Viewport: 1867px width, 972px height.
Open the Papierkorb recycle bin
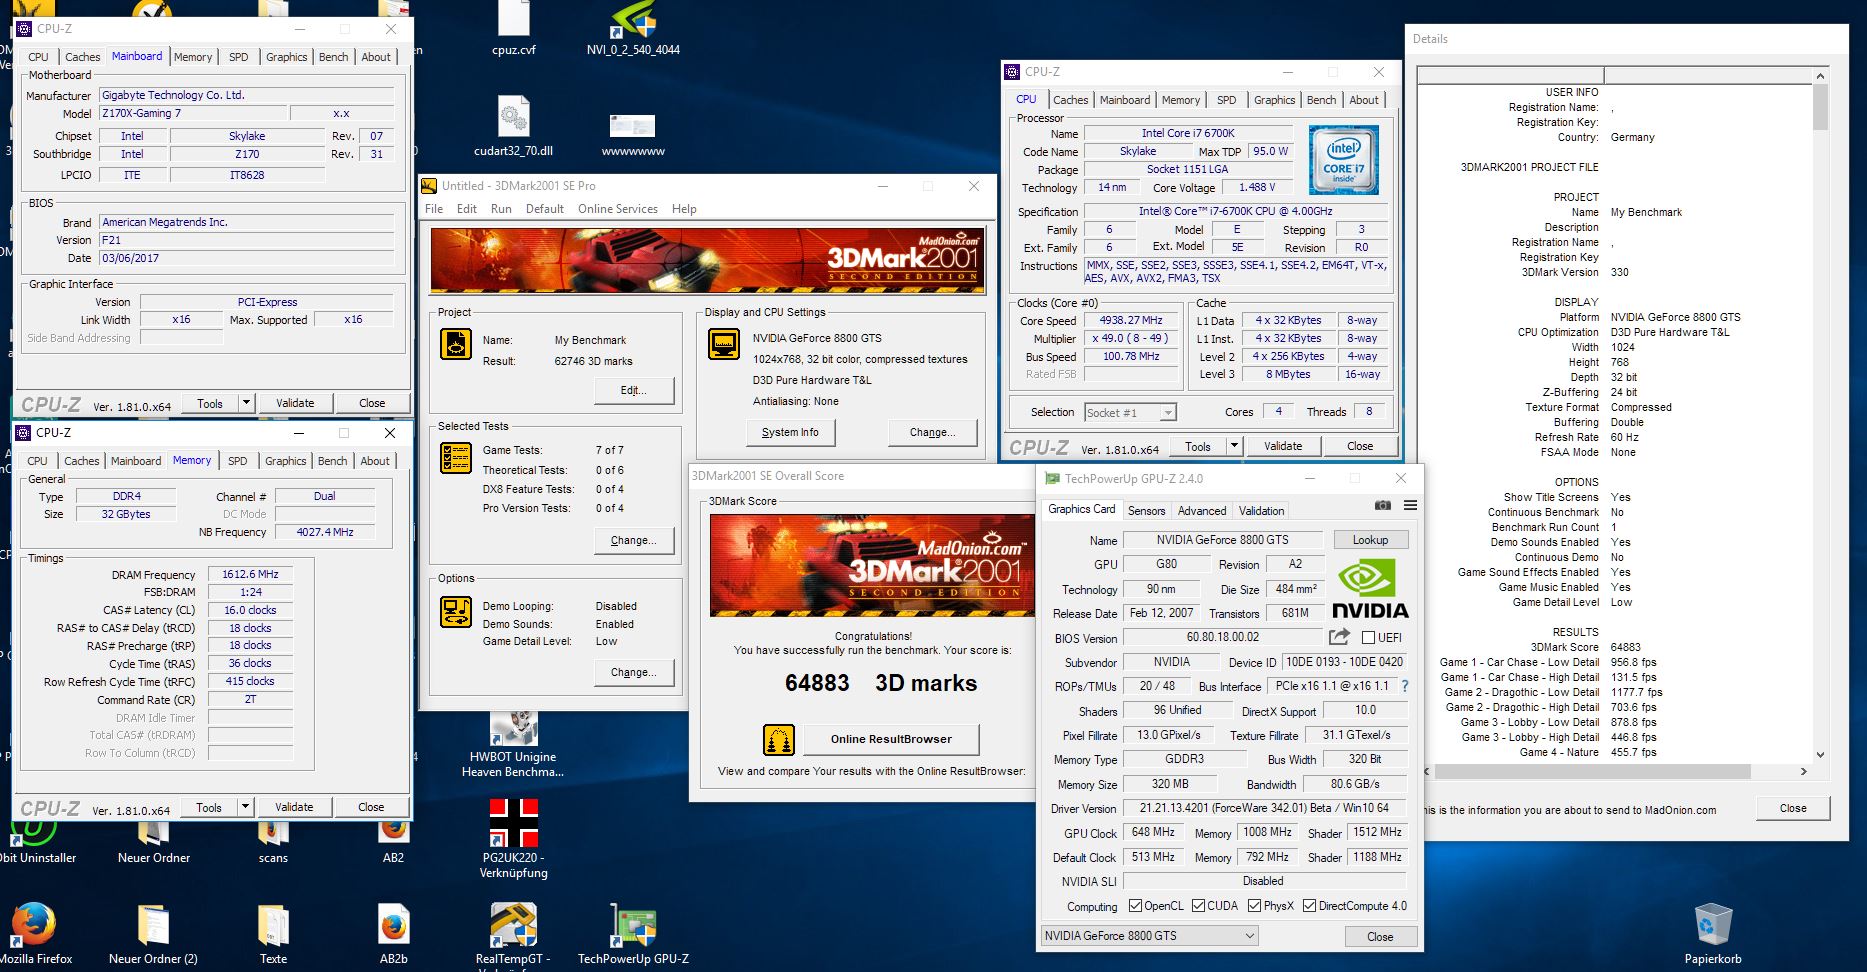point(1713,933)
